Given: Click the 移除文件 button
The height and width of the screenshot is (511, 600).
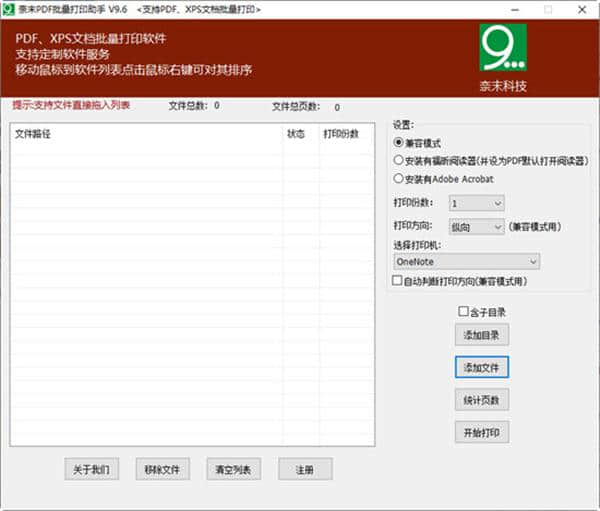Looking at the screenshot, I should click(x=163, y=469).
